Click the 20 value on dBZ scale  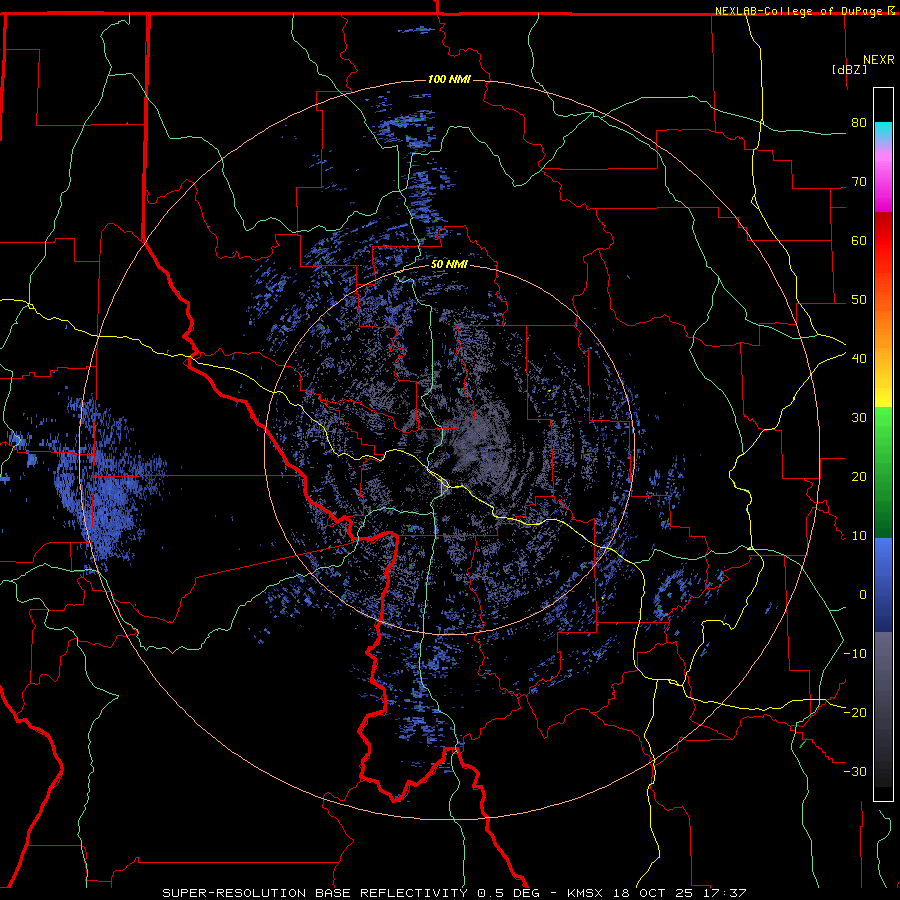click(859, 476)
